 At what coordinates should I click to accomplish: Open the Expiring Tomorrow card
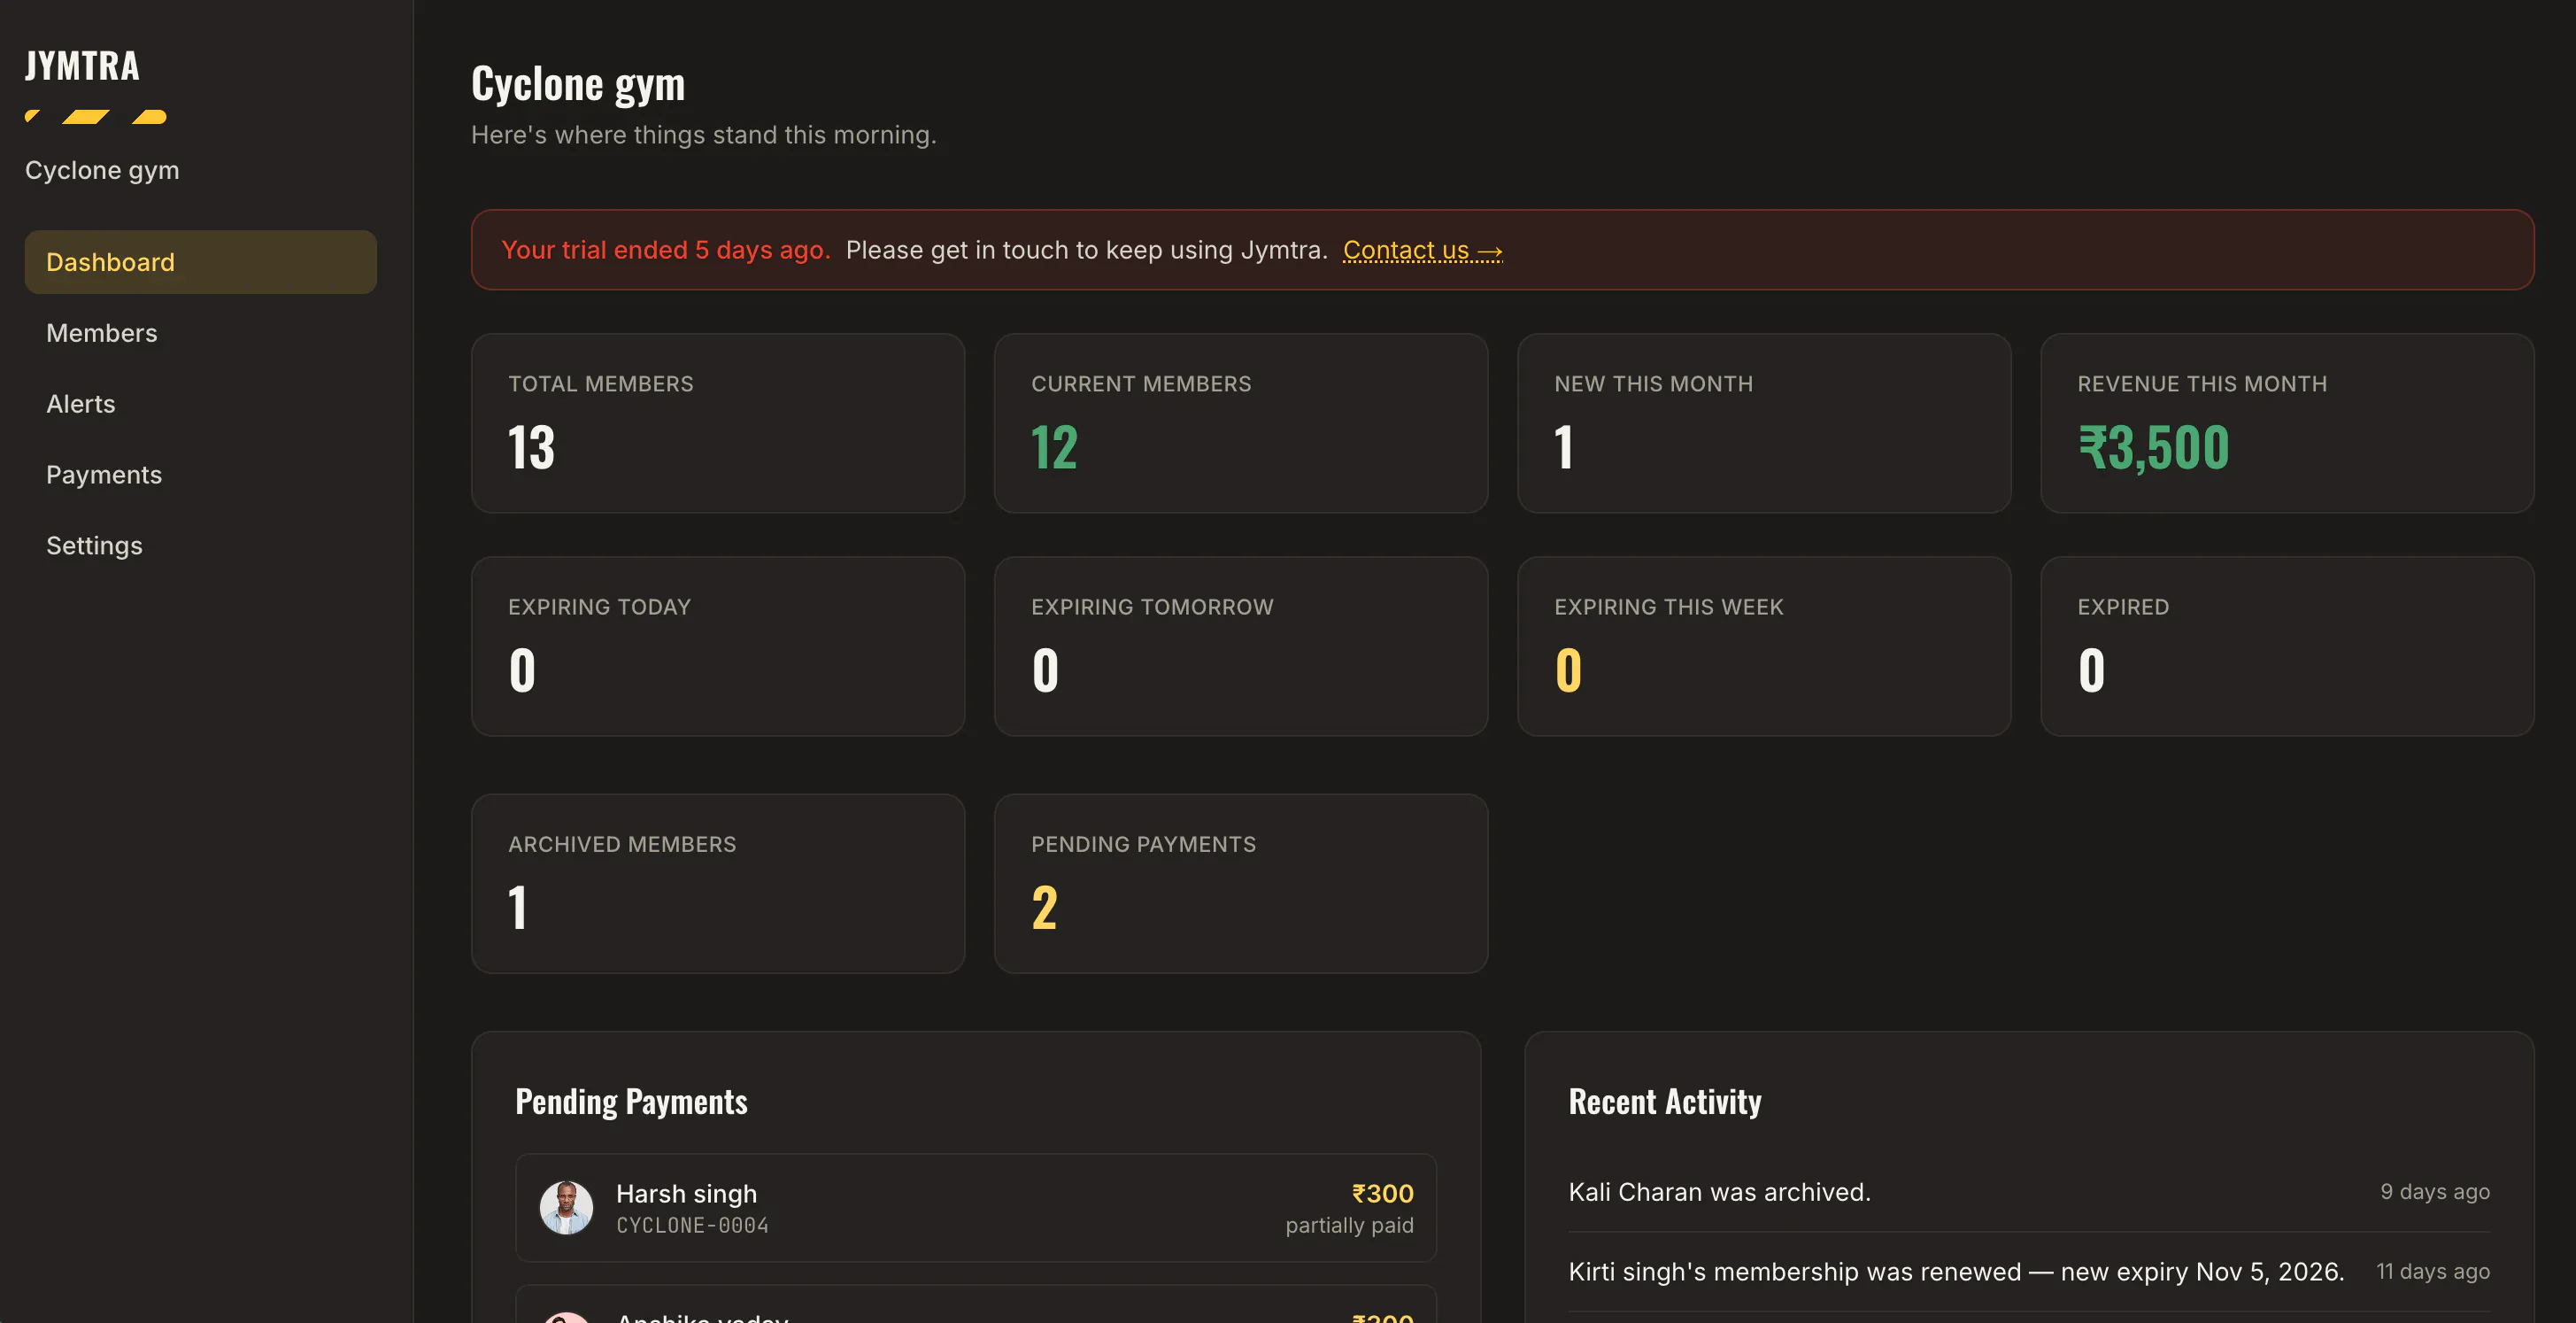(1241, 646)
